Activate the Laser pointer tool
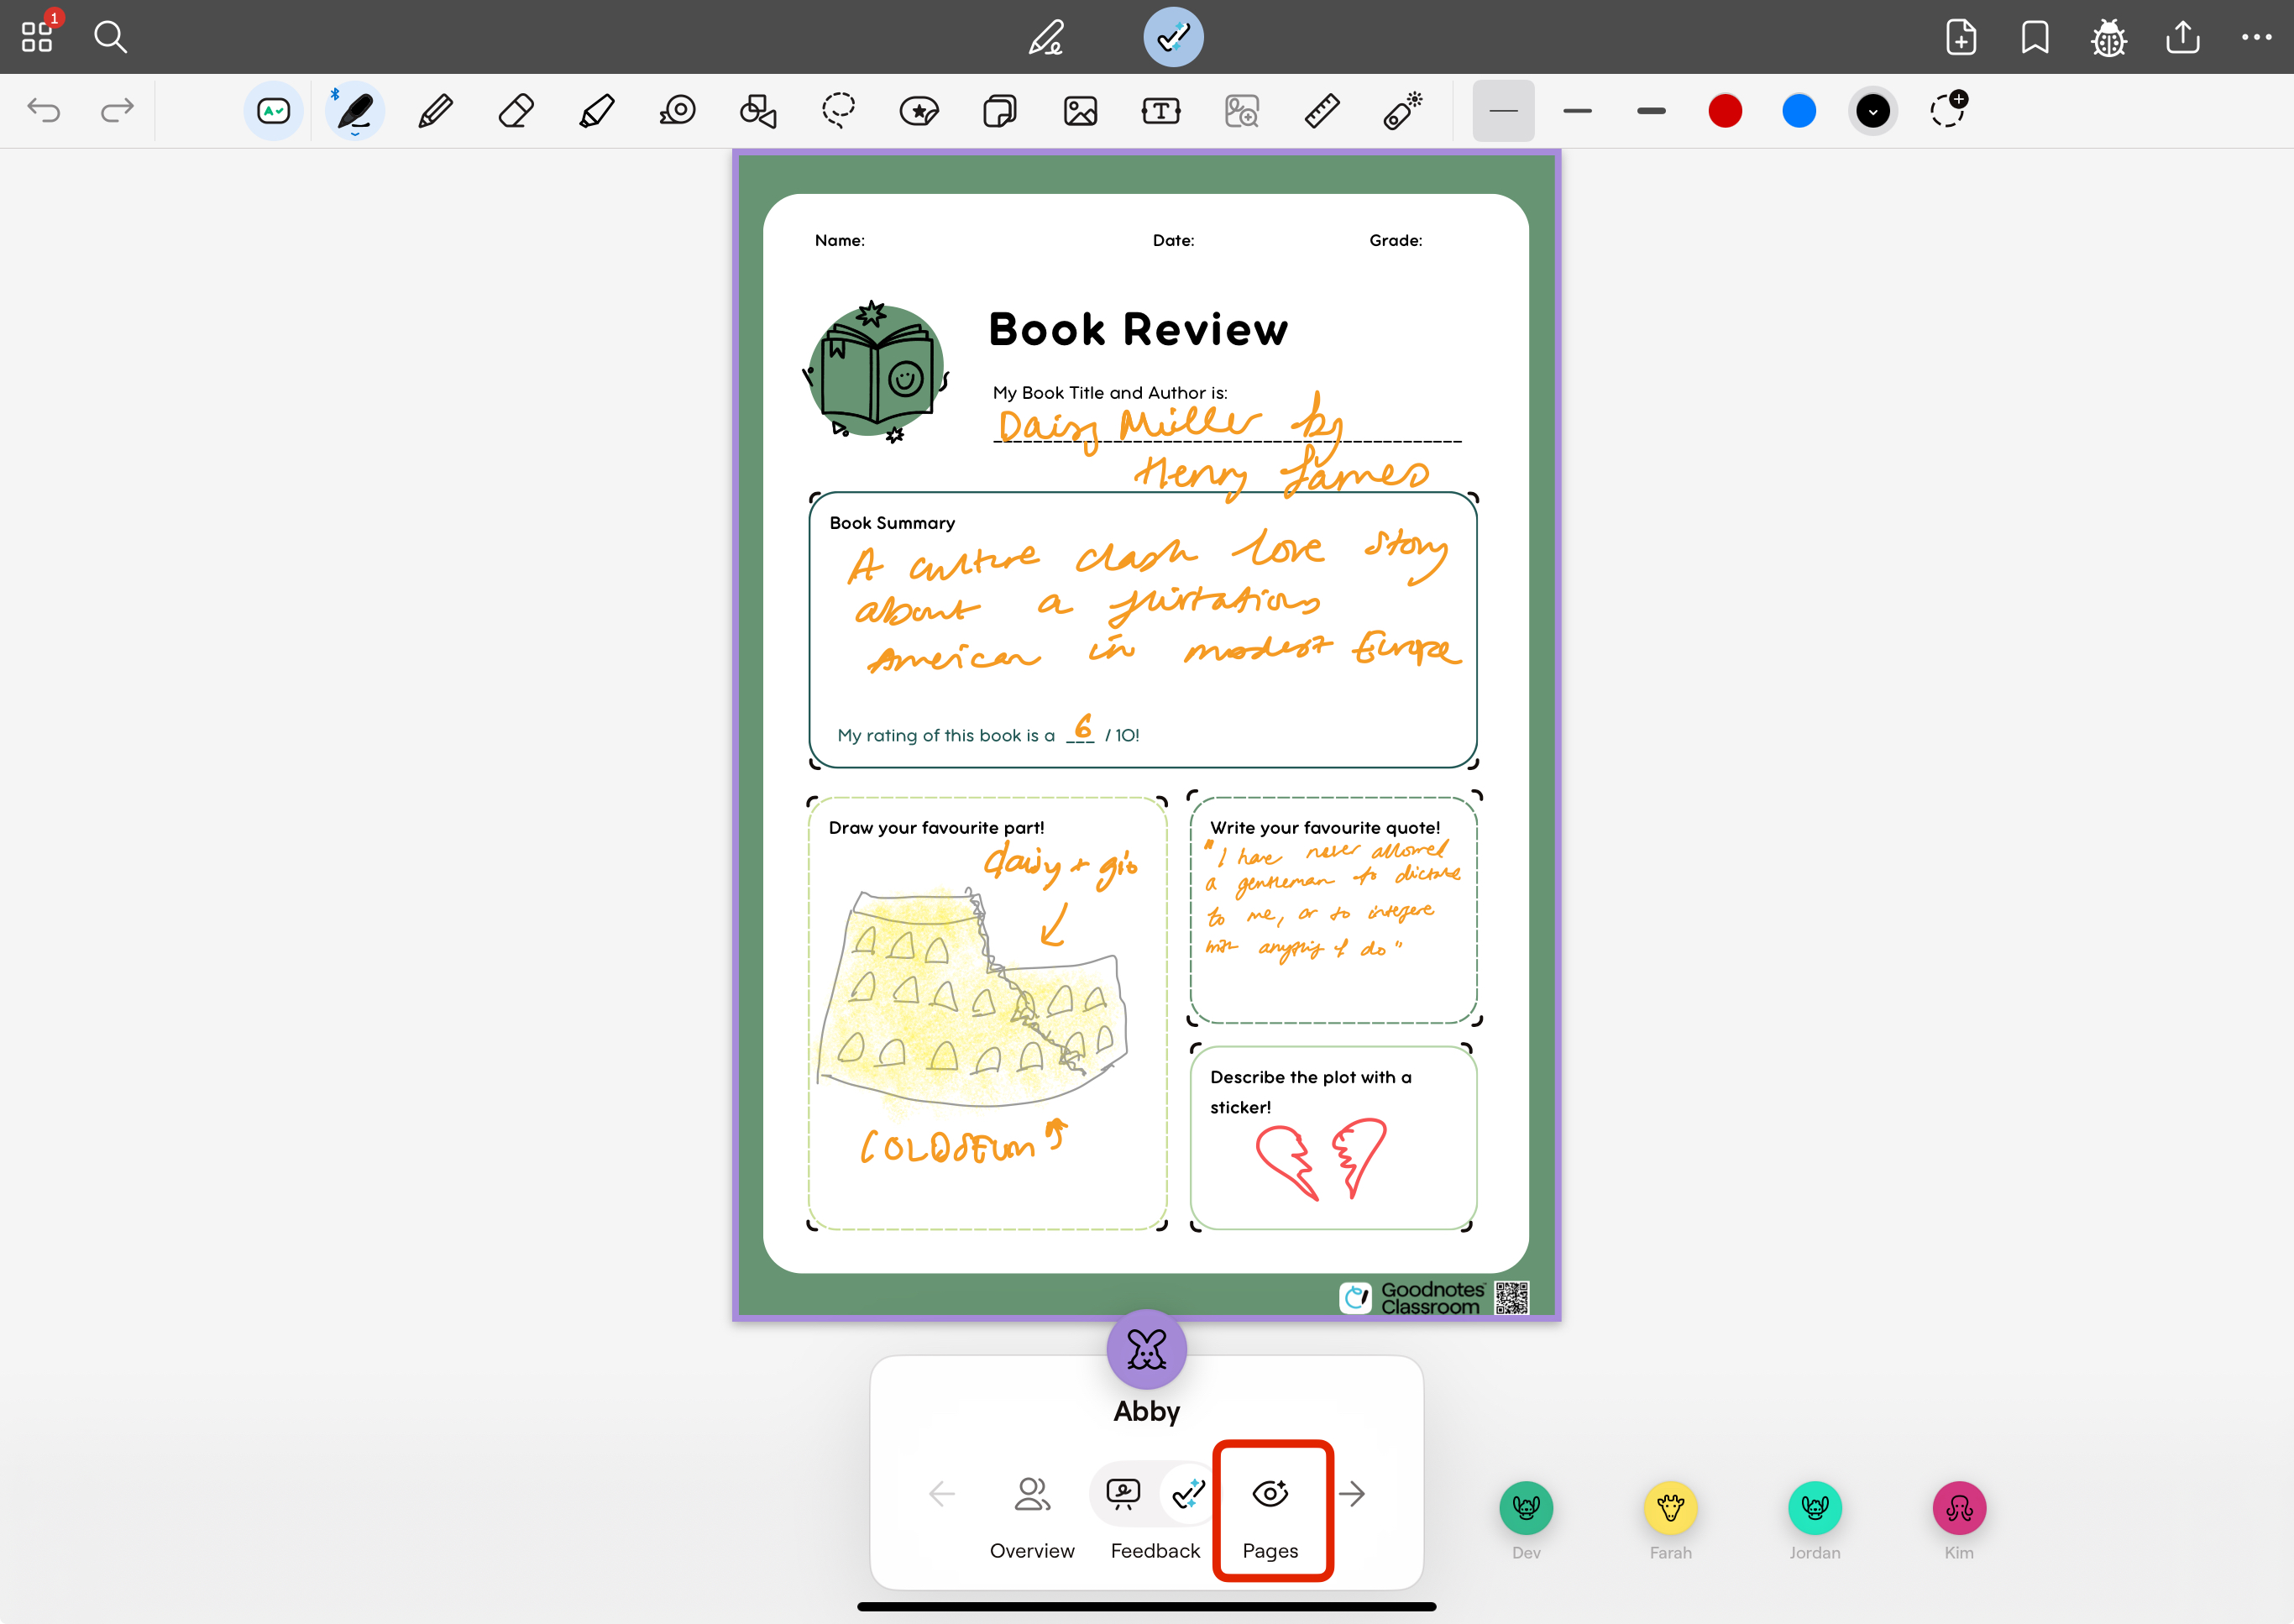Viewport: 2294px width, 1624px height. tap(1403, 111)
